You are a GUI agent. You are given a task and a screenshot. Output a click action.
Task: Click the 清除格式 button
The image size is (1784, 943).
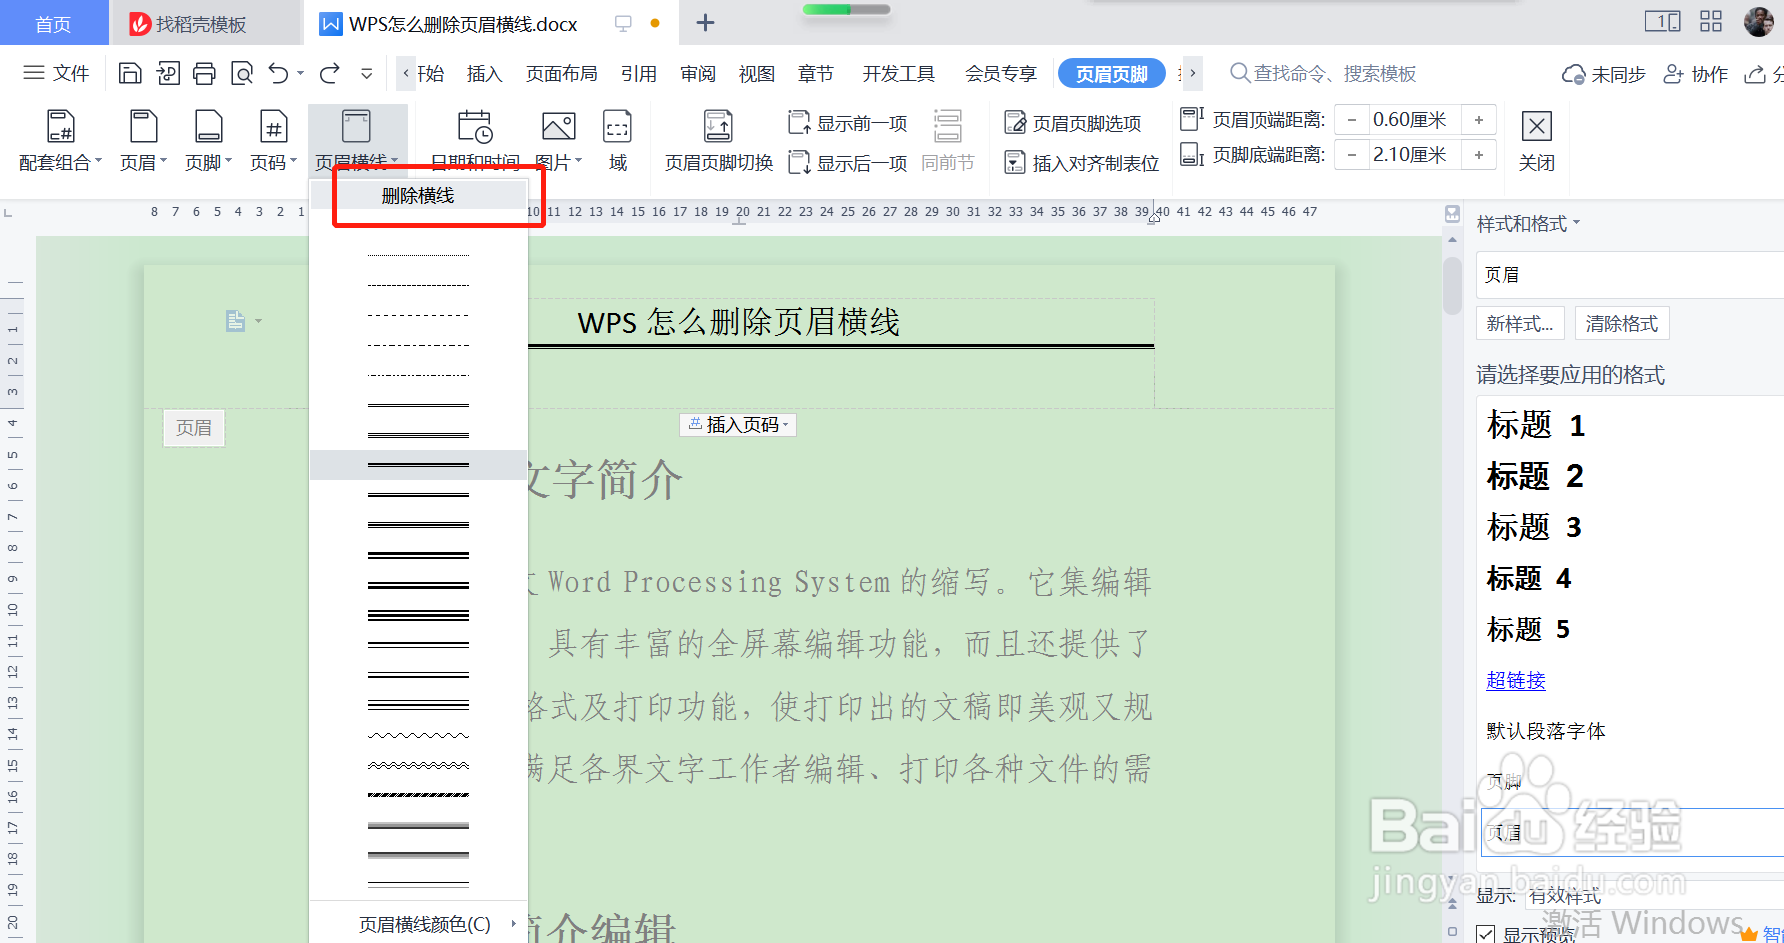pos(1621,323)
